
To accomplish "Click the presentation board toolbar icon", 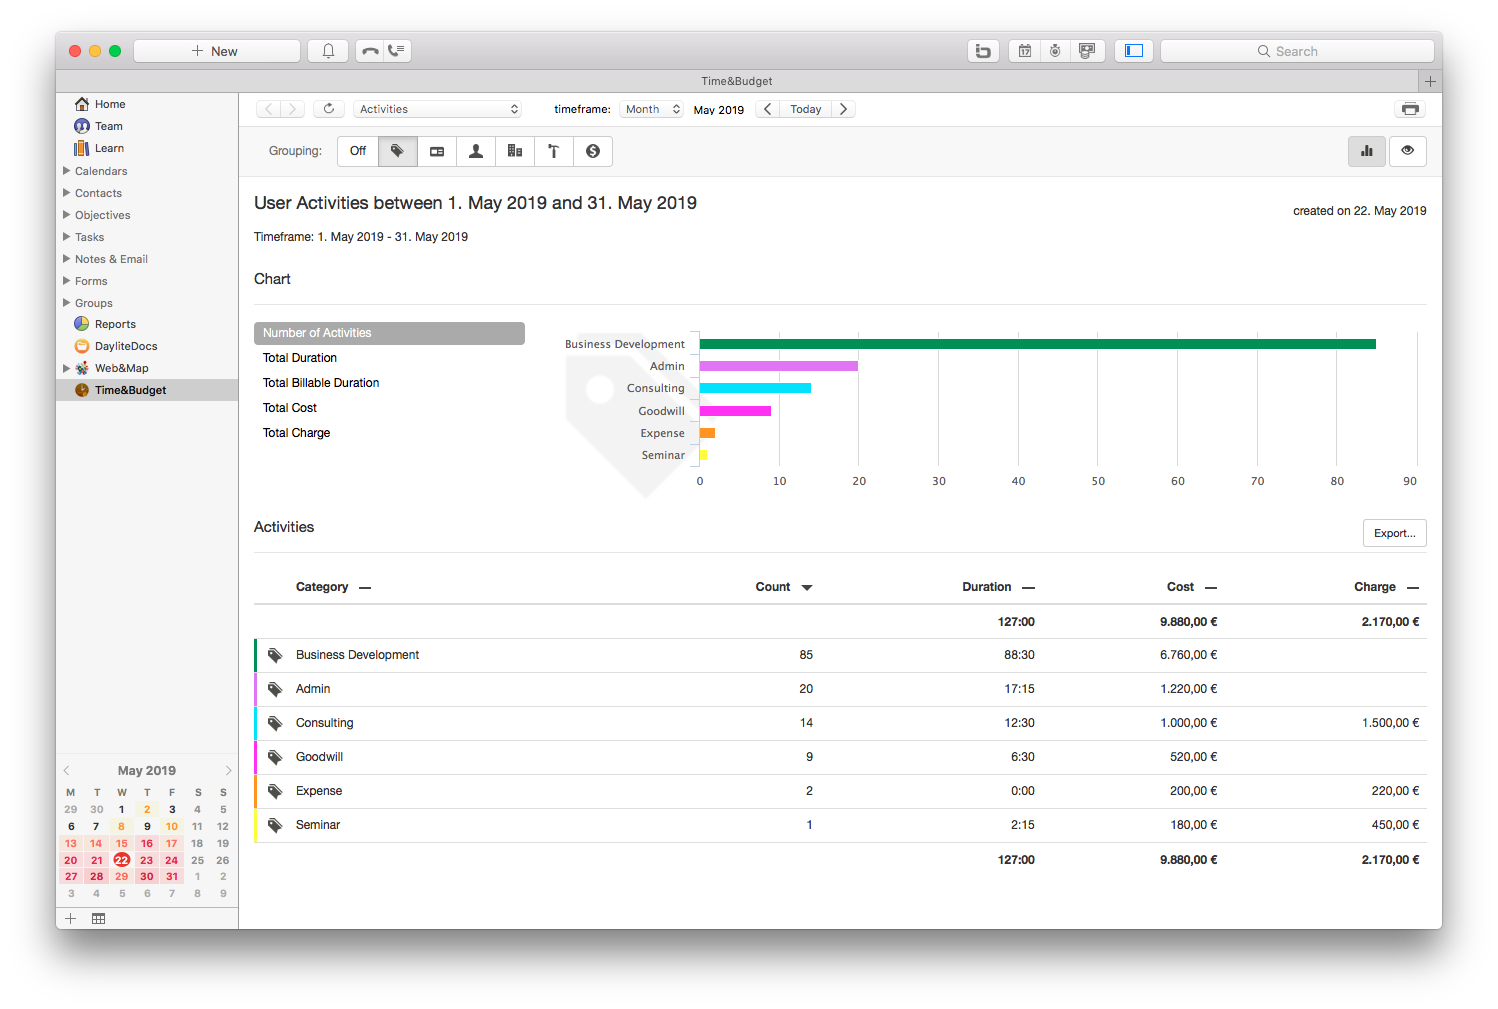I will (1087, 51).
